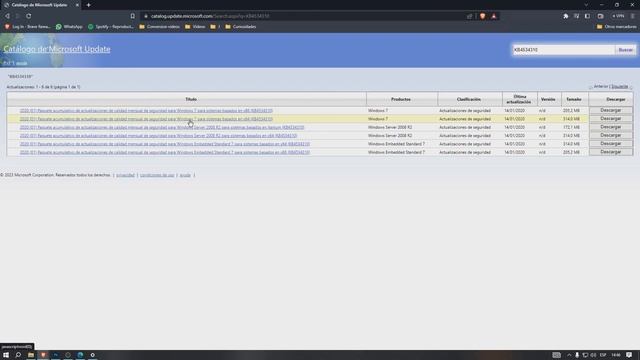Open the Windows Embedded Standard 7 x86 update link

pyautogui.click(x=165, y=152)
